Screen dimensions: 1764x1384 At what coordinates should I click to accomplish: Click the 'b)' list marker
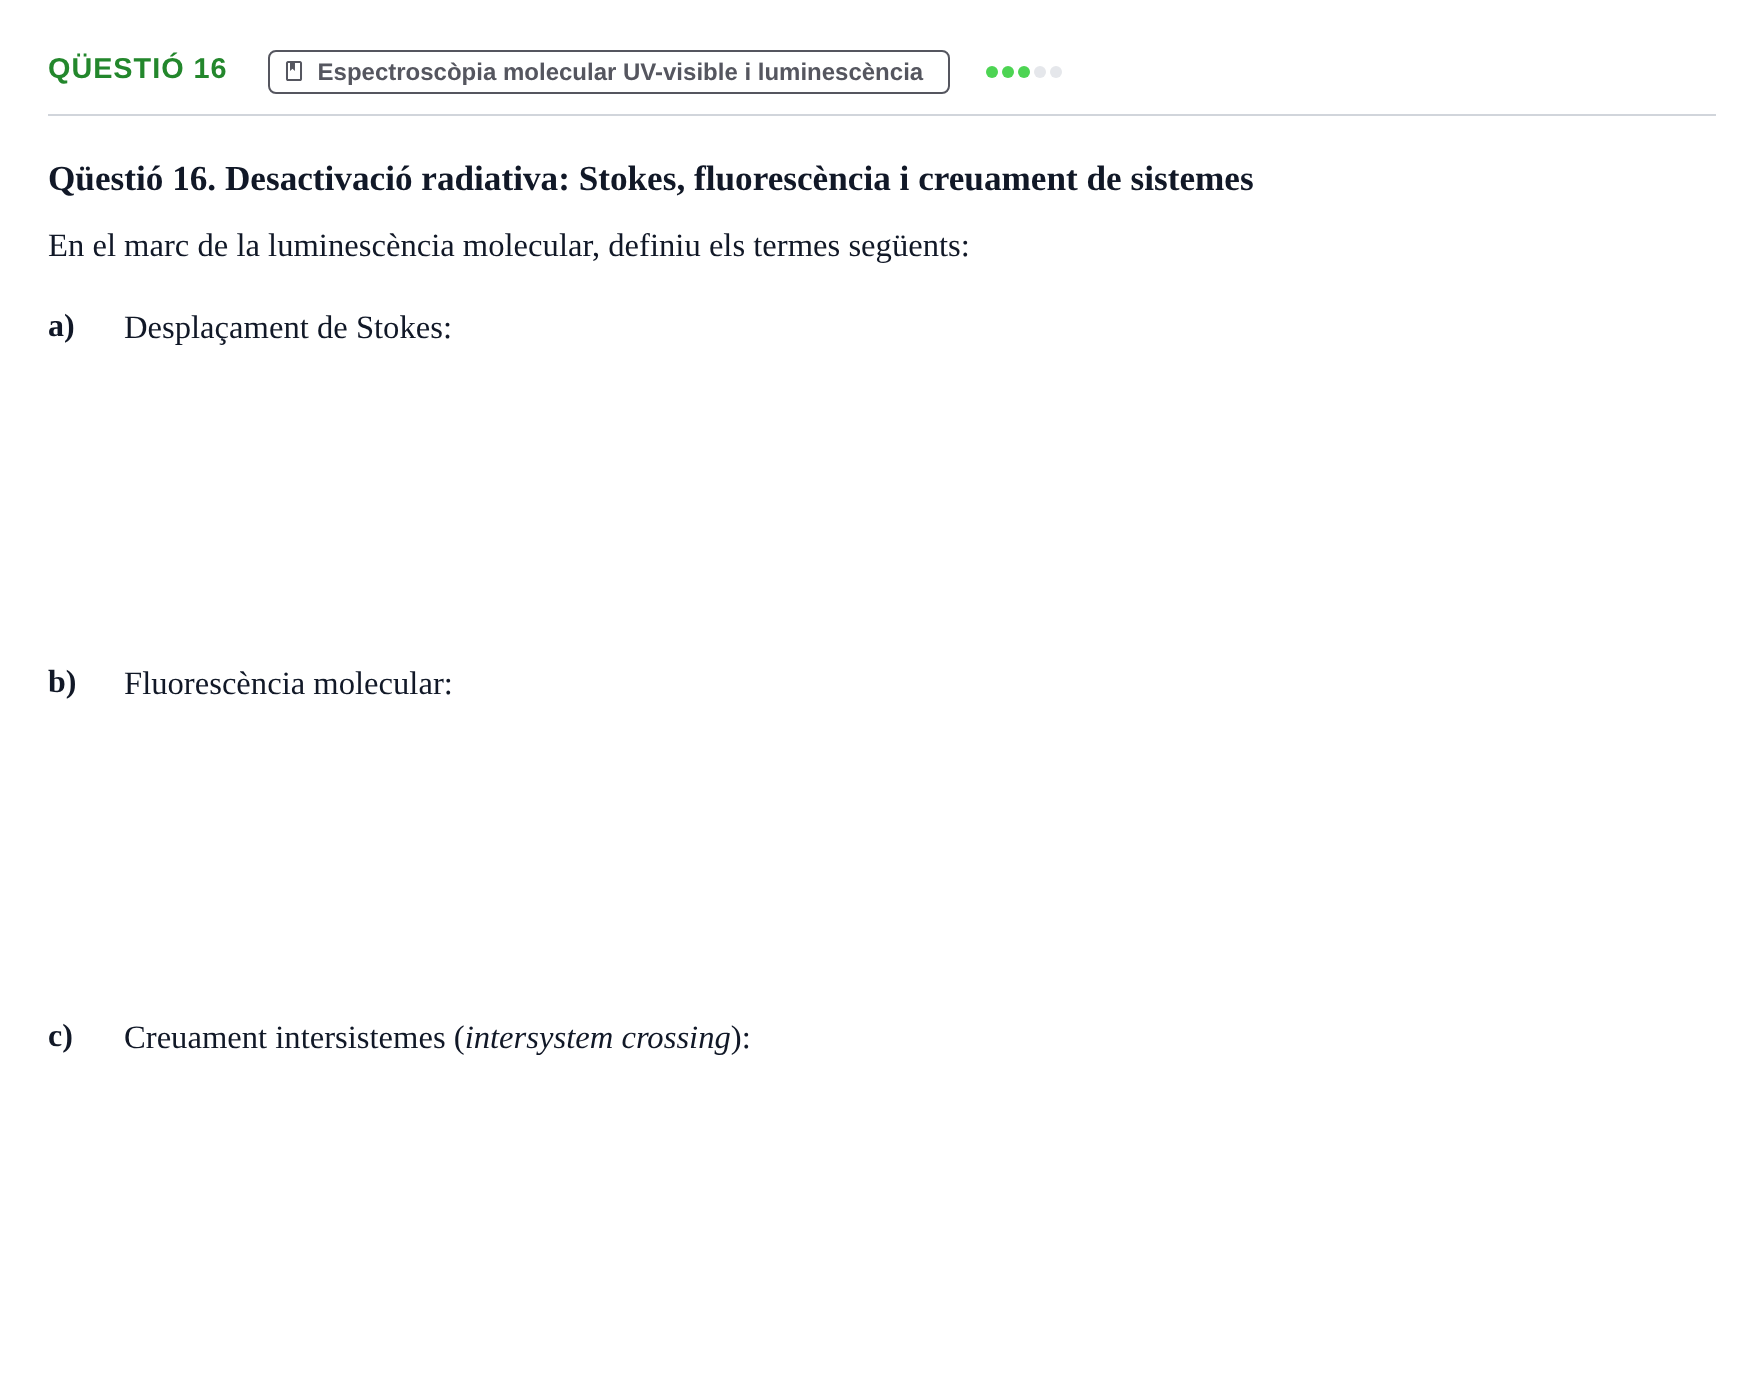[x=62, y=683]
